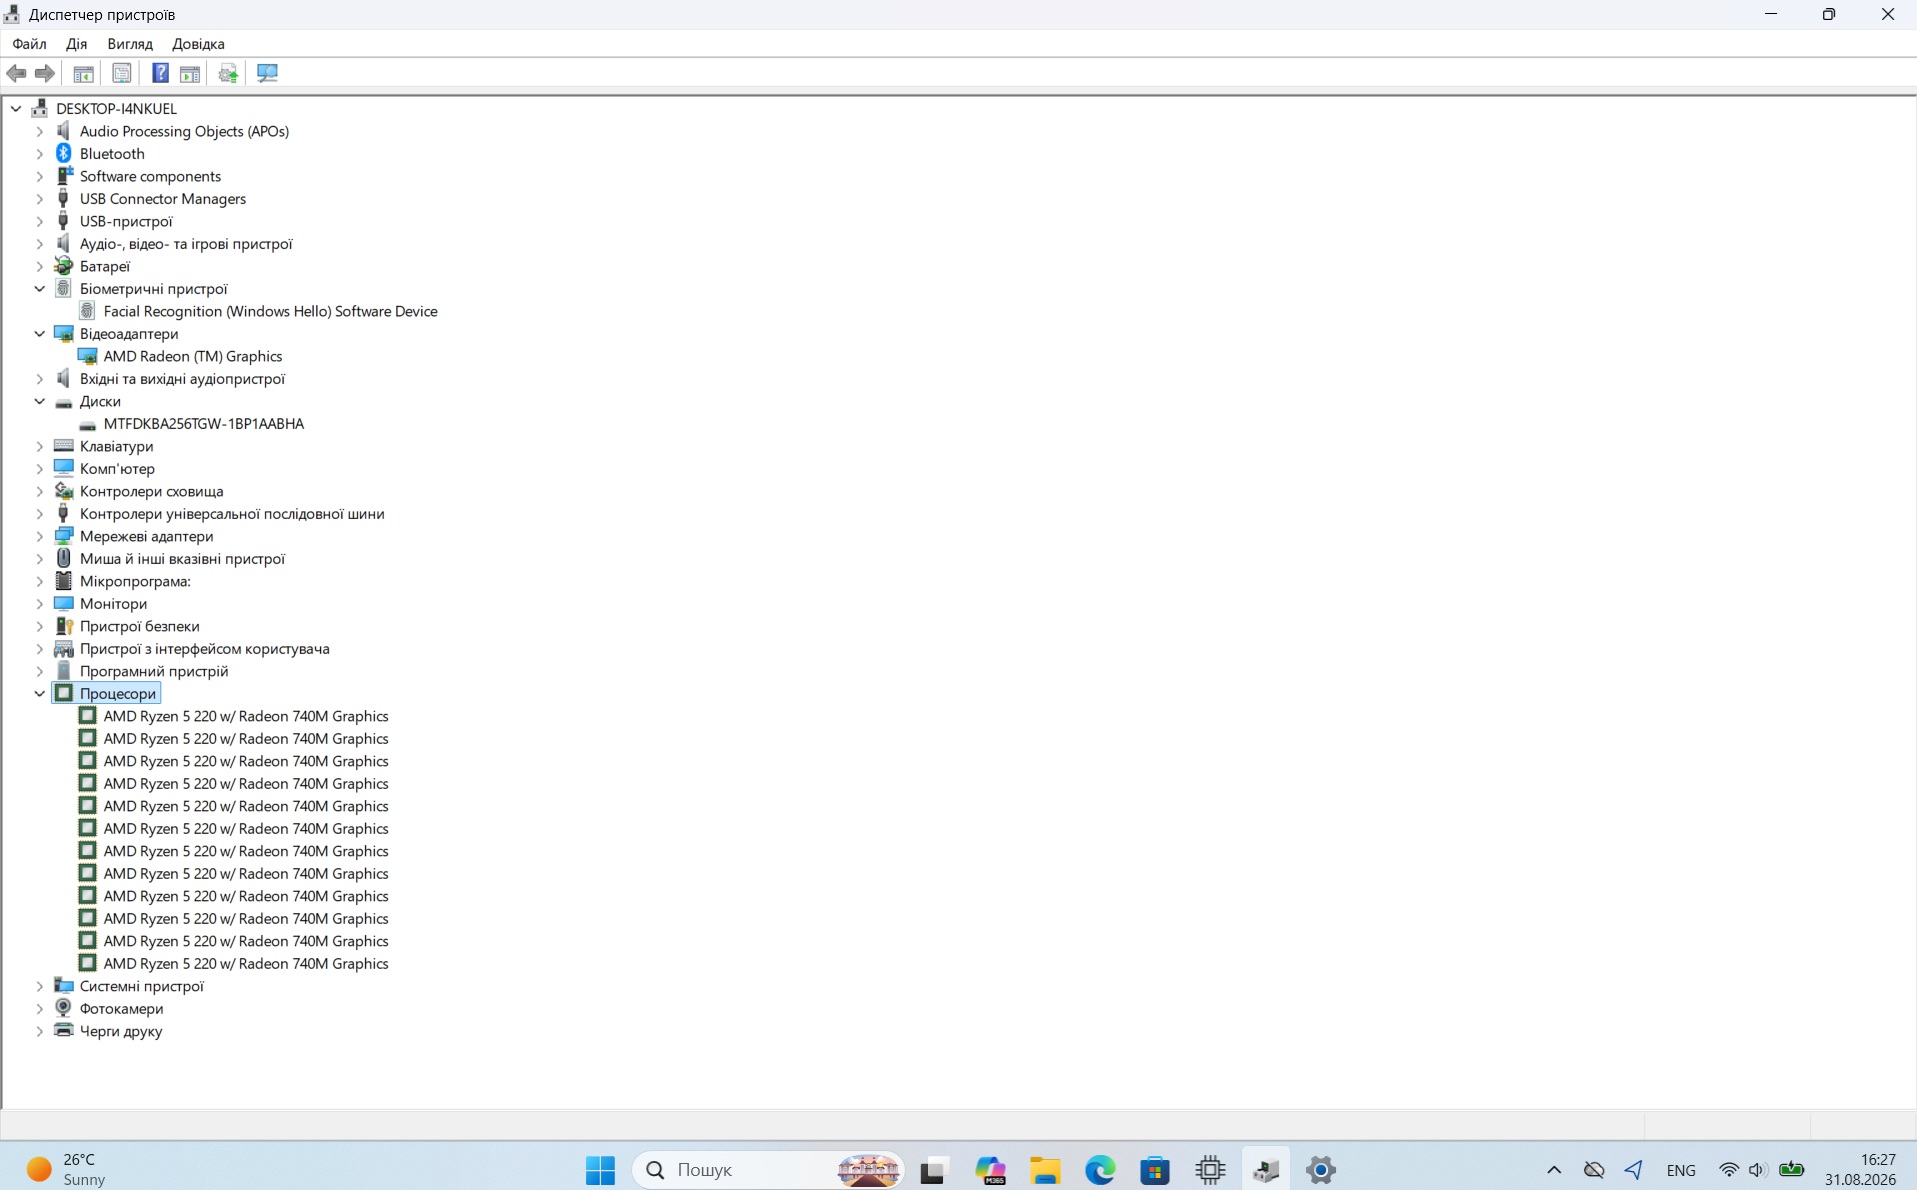Screen dimensions: 1917x1190
Task: Click the scan for hardware changes monitor icon
Action: (x=267, y=73)
